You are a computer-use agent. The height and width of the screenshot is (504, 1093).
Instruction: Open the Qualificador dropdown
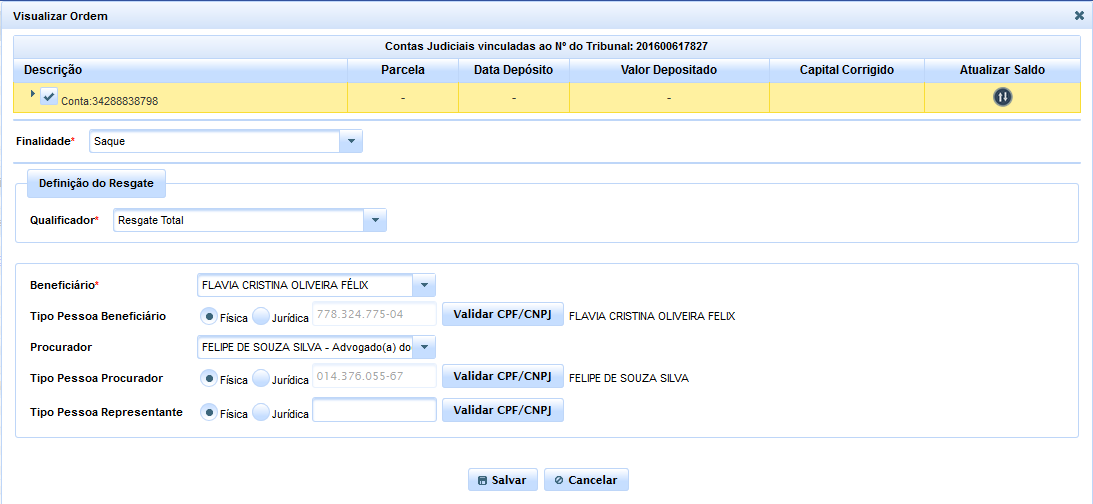click(x=374, y=220)
